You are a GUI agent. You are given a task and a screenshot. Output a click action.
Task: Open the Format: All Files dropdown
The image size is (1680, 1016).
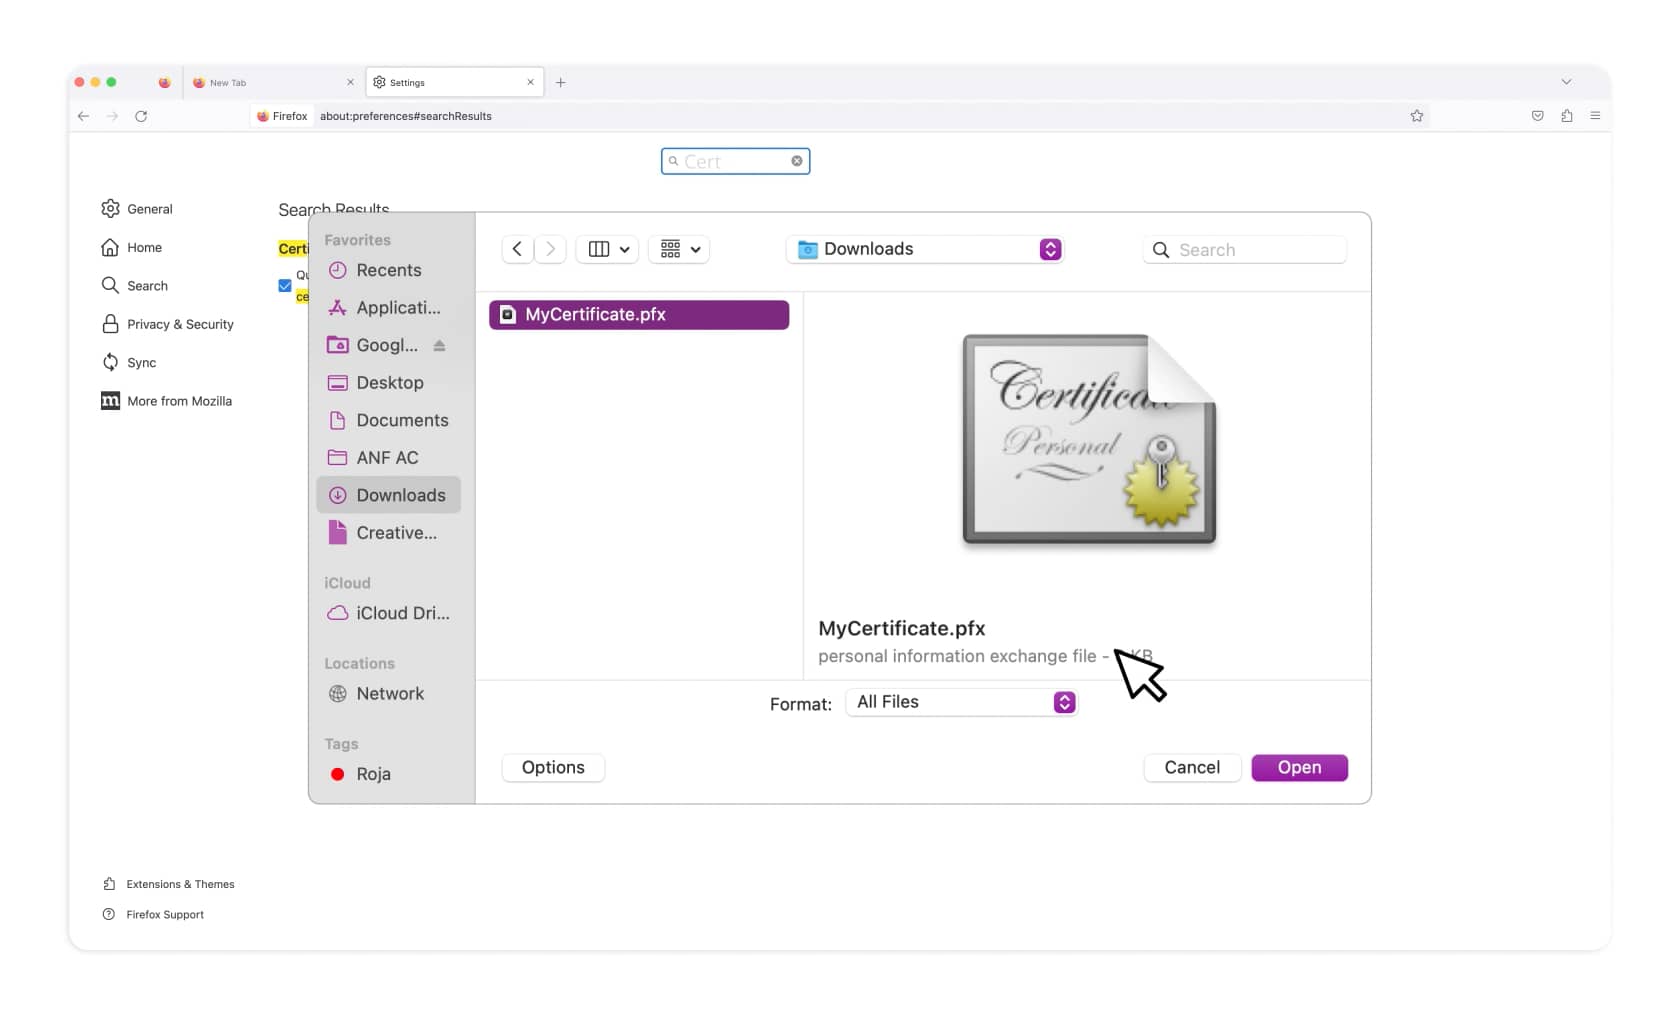tap(961, 702)
